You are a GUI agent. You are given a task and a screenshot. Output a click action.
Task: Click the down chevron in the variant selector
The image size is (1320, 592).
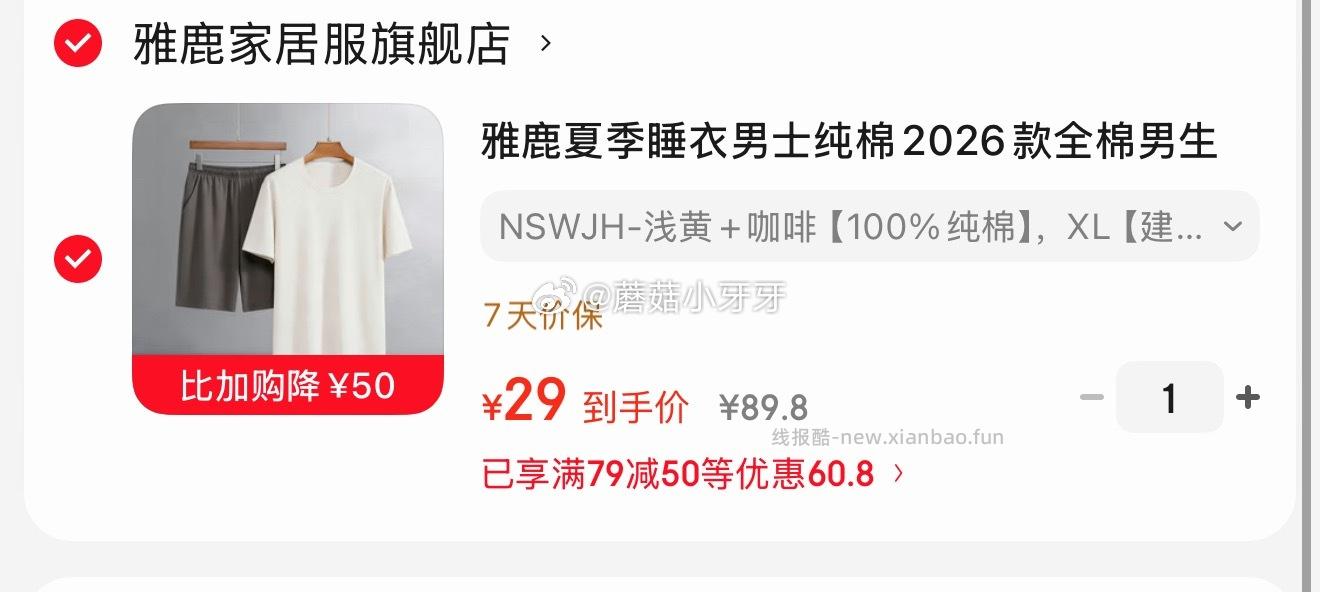[1233, 227]
